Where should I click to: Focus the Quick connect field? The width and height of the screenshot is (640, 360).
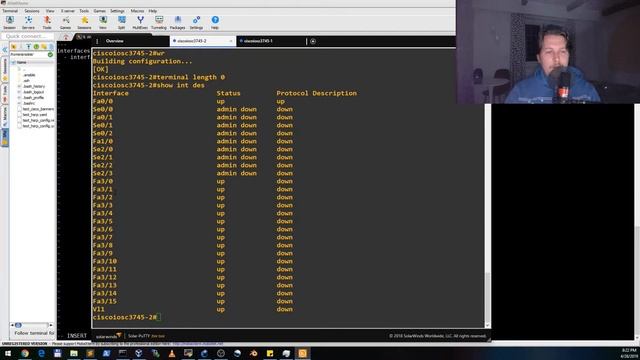(27, 36)
